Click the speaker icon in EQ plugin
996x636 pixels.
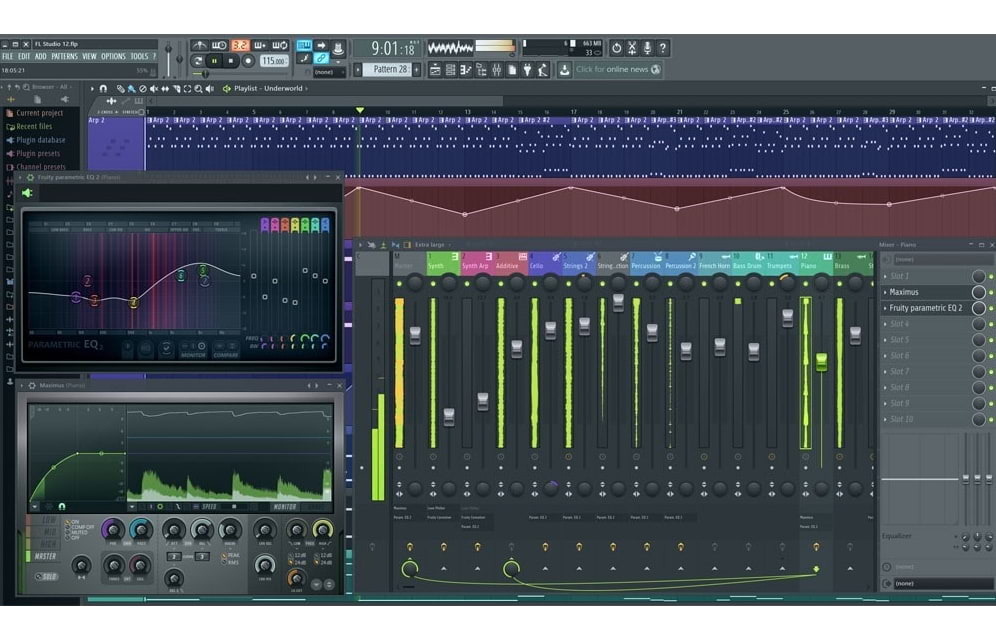point(27,193)
